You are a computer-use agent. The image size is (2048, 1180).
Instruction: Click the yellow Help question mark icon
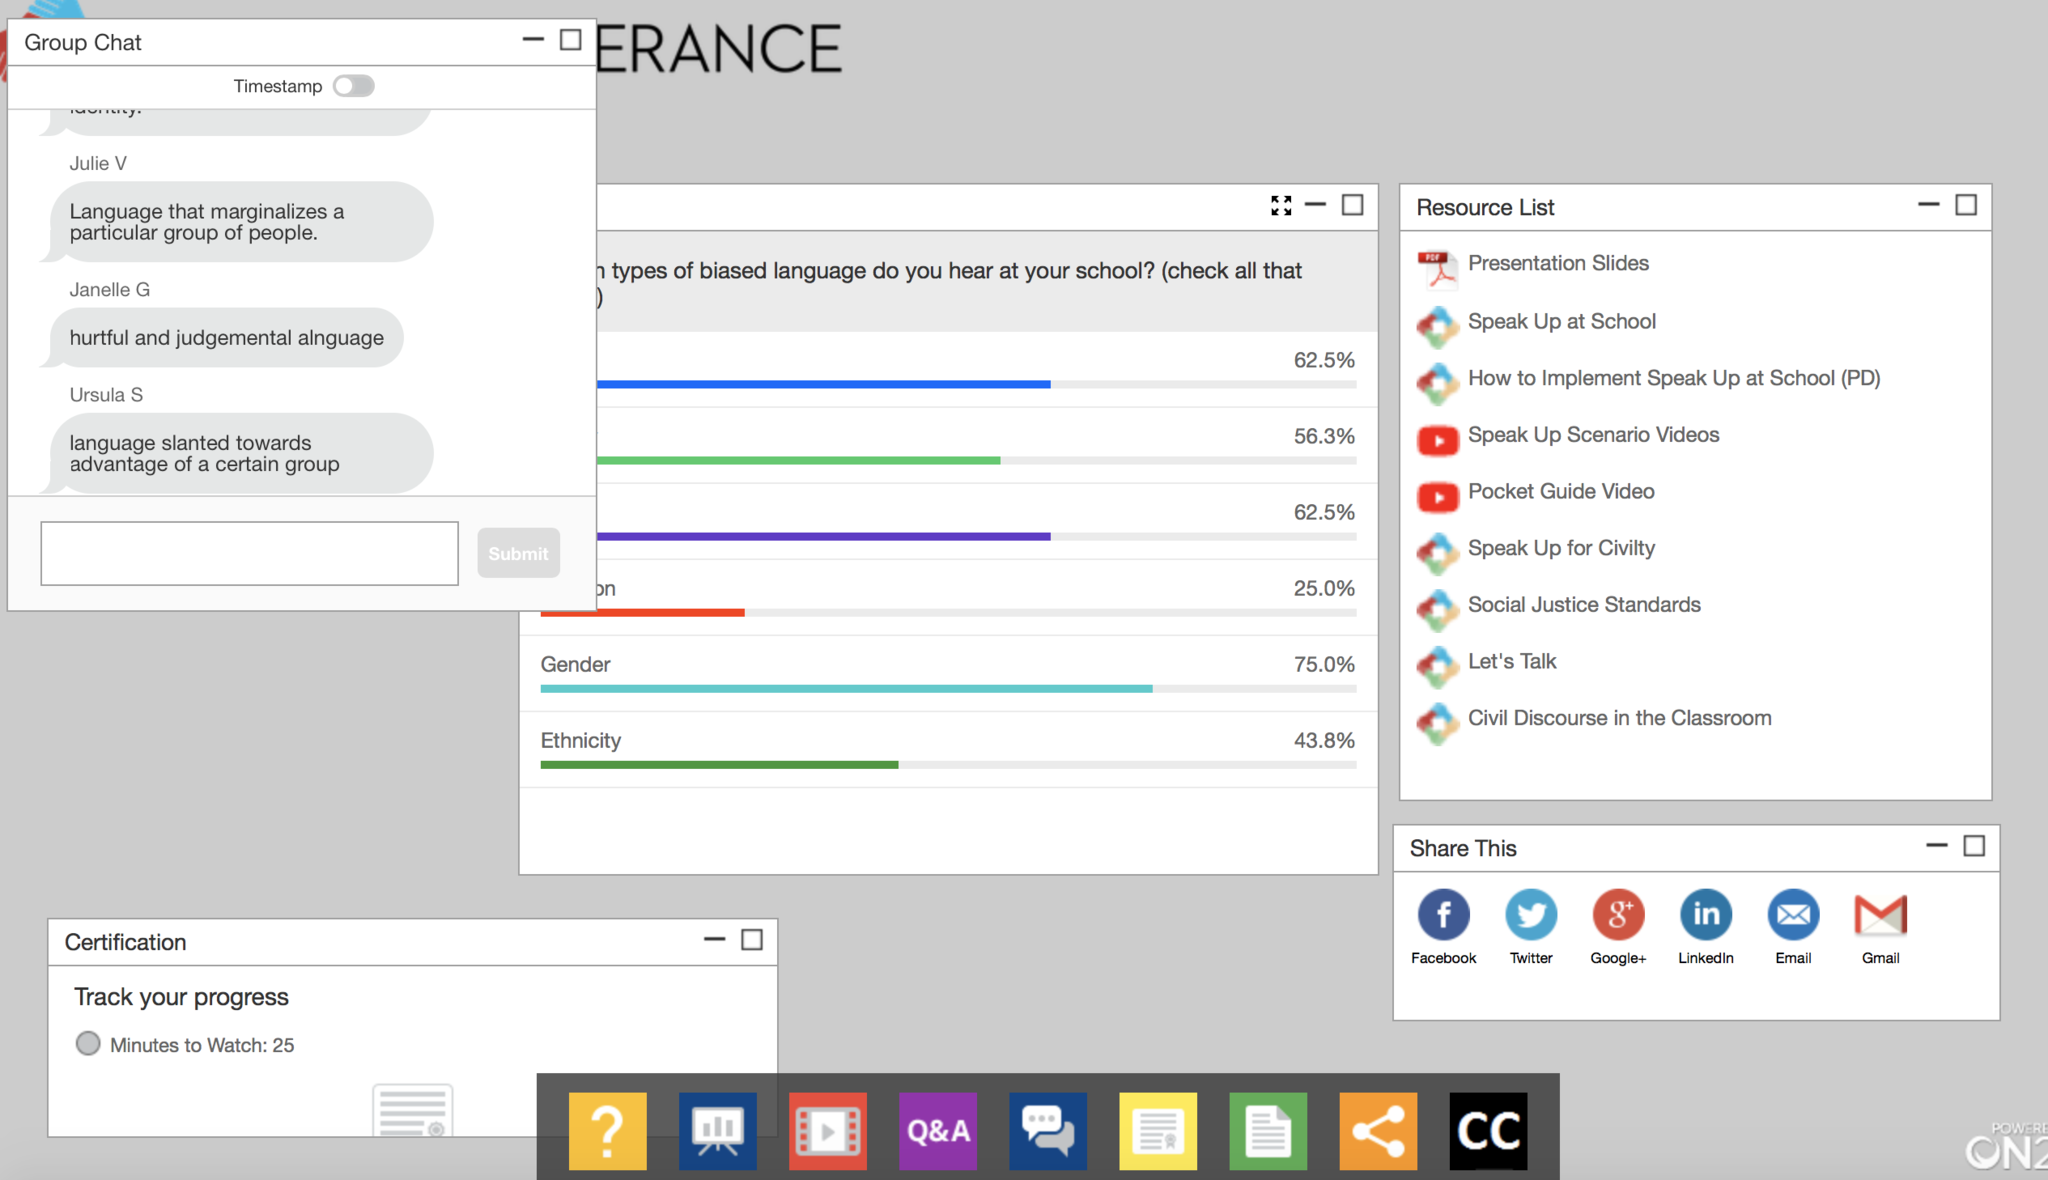607,1131
